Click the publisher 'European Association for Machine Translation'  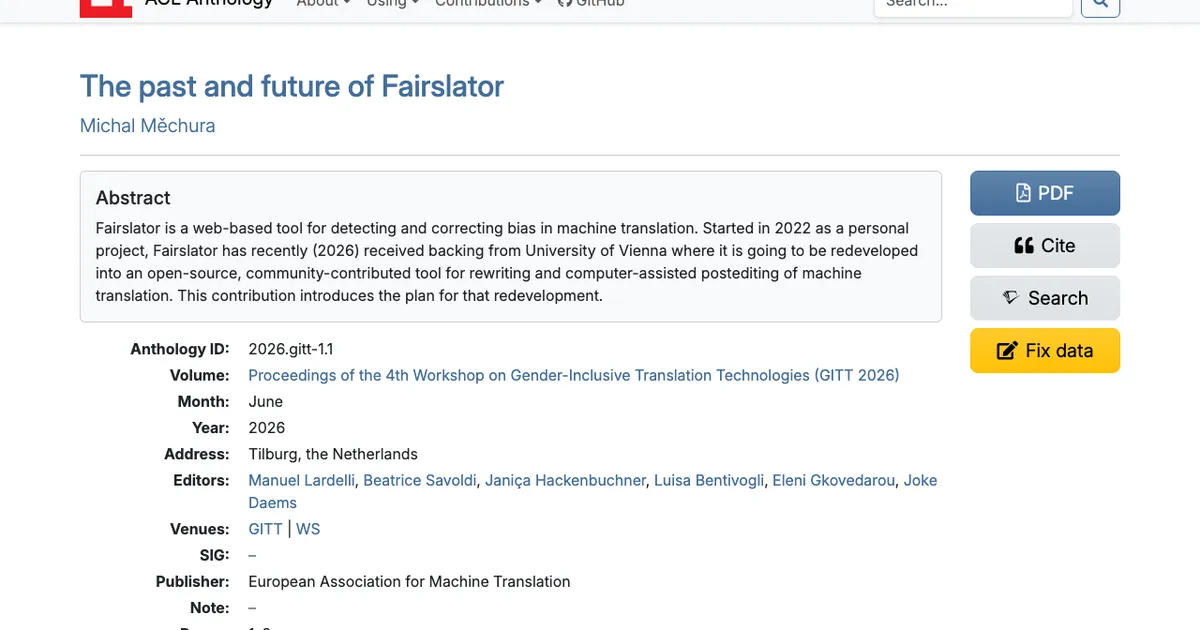tap(409, 581)
